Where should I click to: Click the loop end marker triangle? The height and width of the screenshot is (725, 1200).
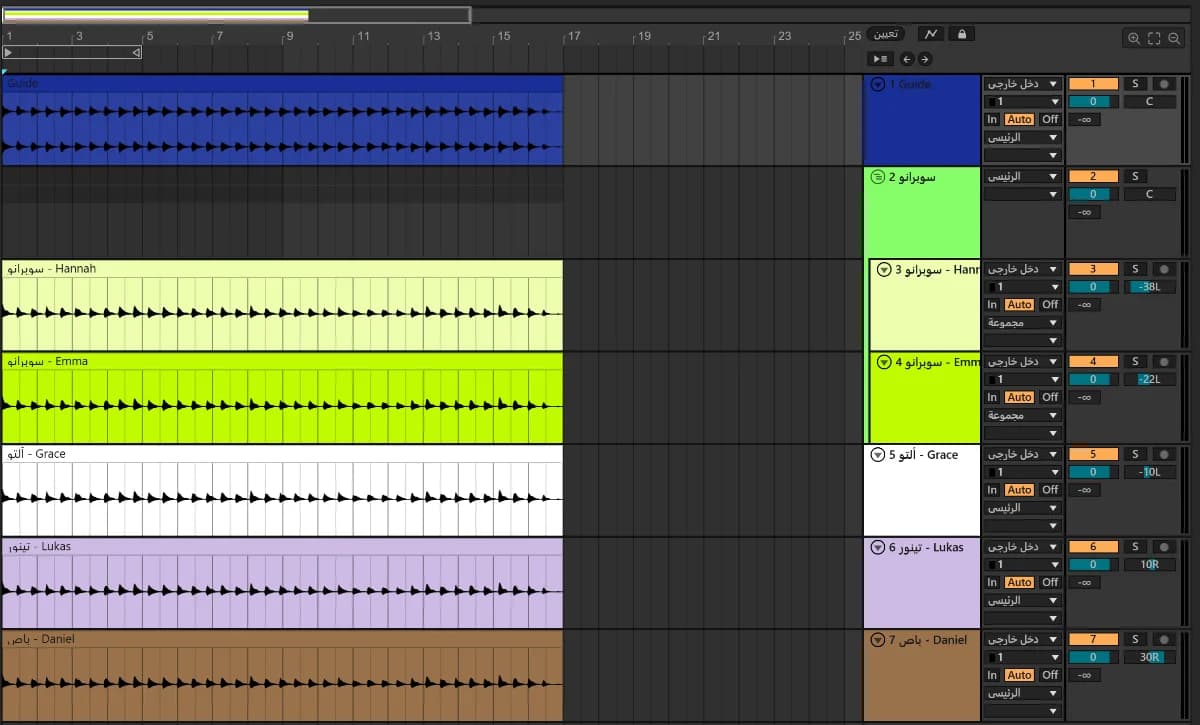click(136, 52)
